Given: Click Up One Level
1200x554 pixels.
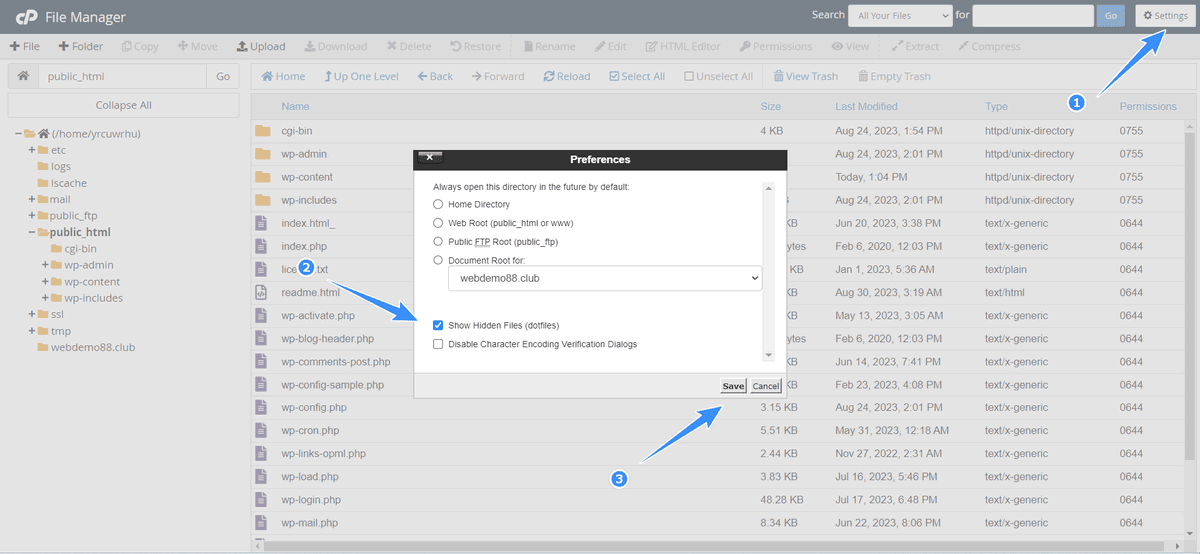Looking at the screenshot, I should click(361, 76).
